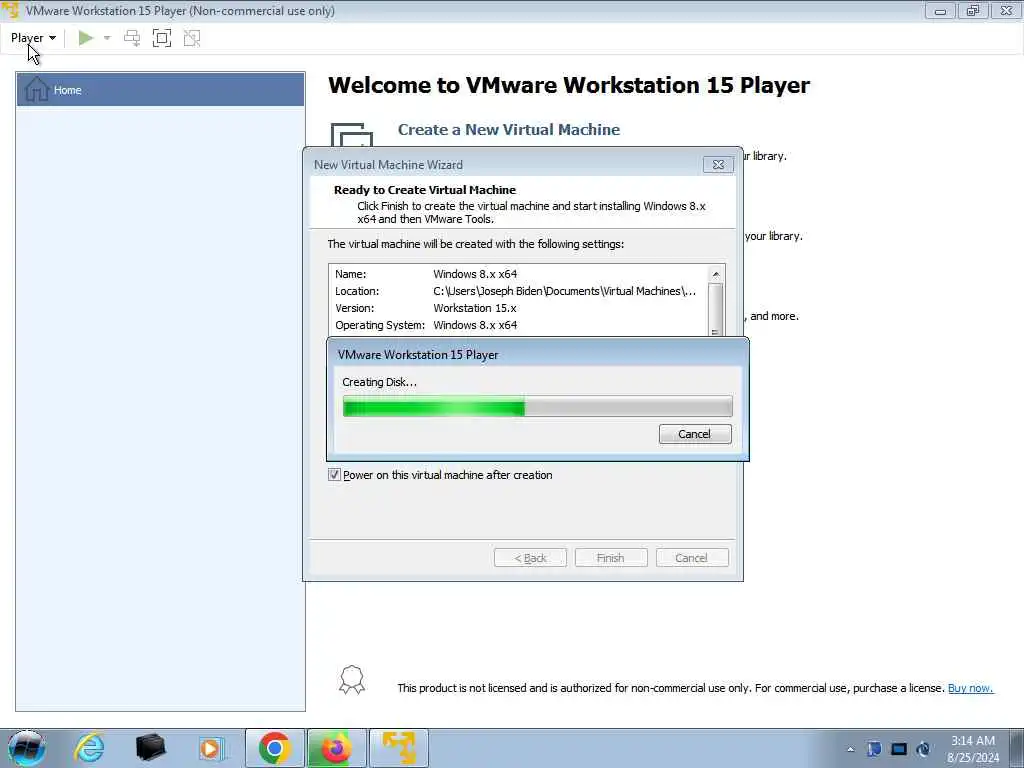Minimize the VMware Player window
Screen dimensions: 1024x768
(x=940, y=11)
